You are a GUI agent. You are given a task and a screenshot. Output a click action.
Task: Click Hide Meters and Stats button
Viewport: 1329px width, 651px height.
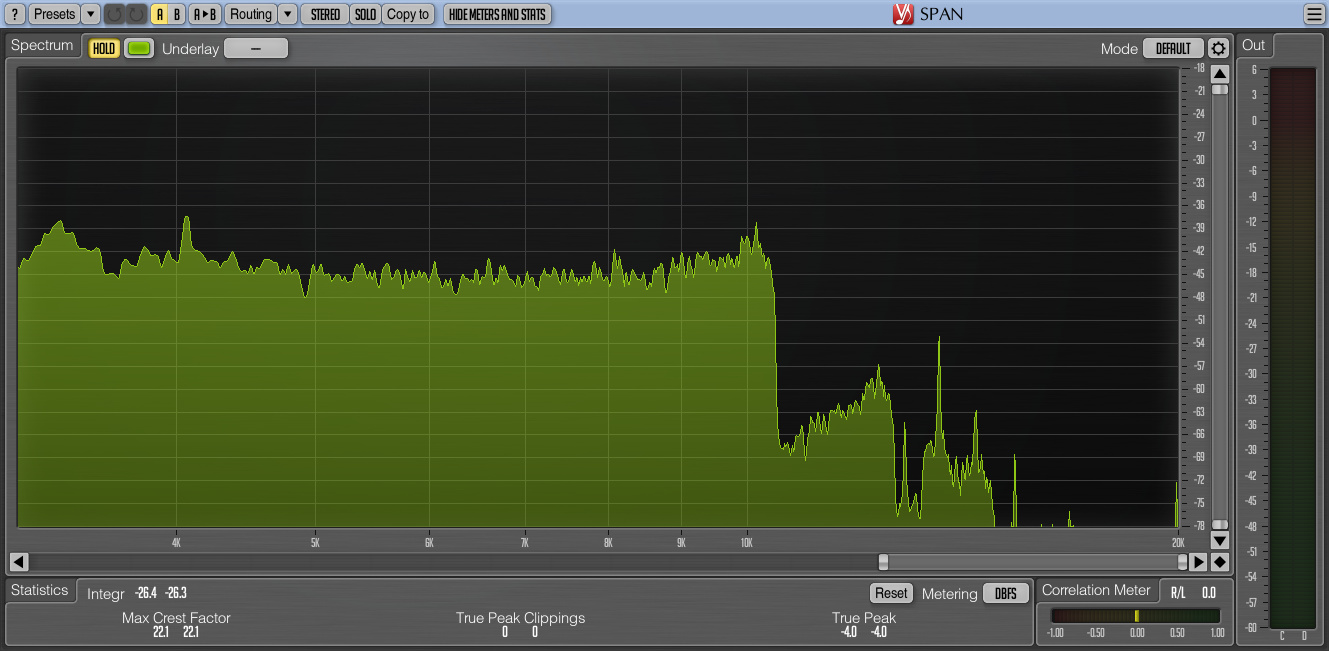[497, 14]
